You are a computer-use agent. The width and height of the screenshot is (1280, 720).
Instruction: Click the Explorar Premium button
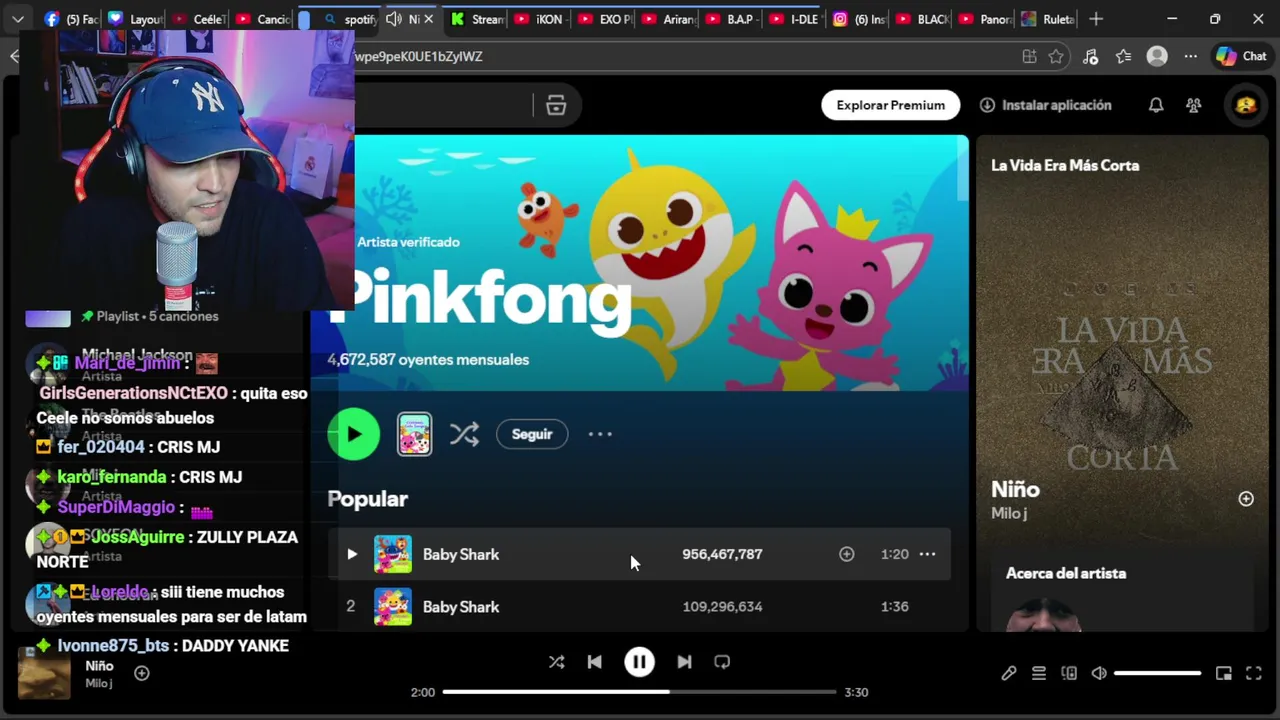point(891,105)
